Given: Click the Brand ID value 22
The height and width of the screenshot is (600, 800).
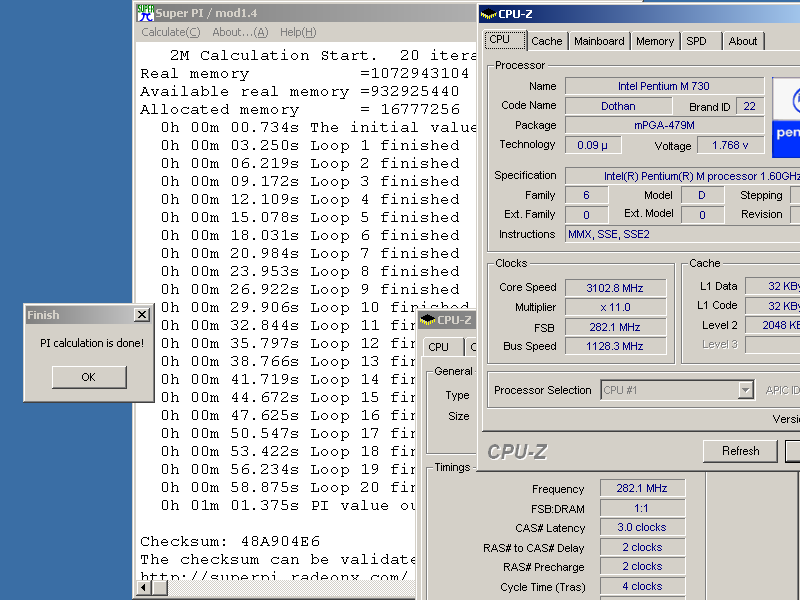Looking at the screenshot, I should tap(750, 106).
